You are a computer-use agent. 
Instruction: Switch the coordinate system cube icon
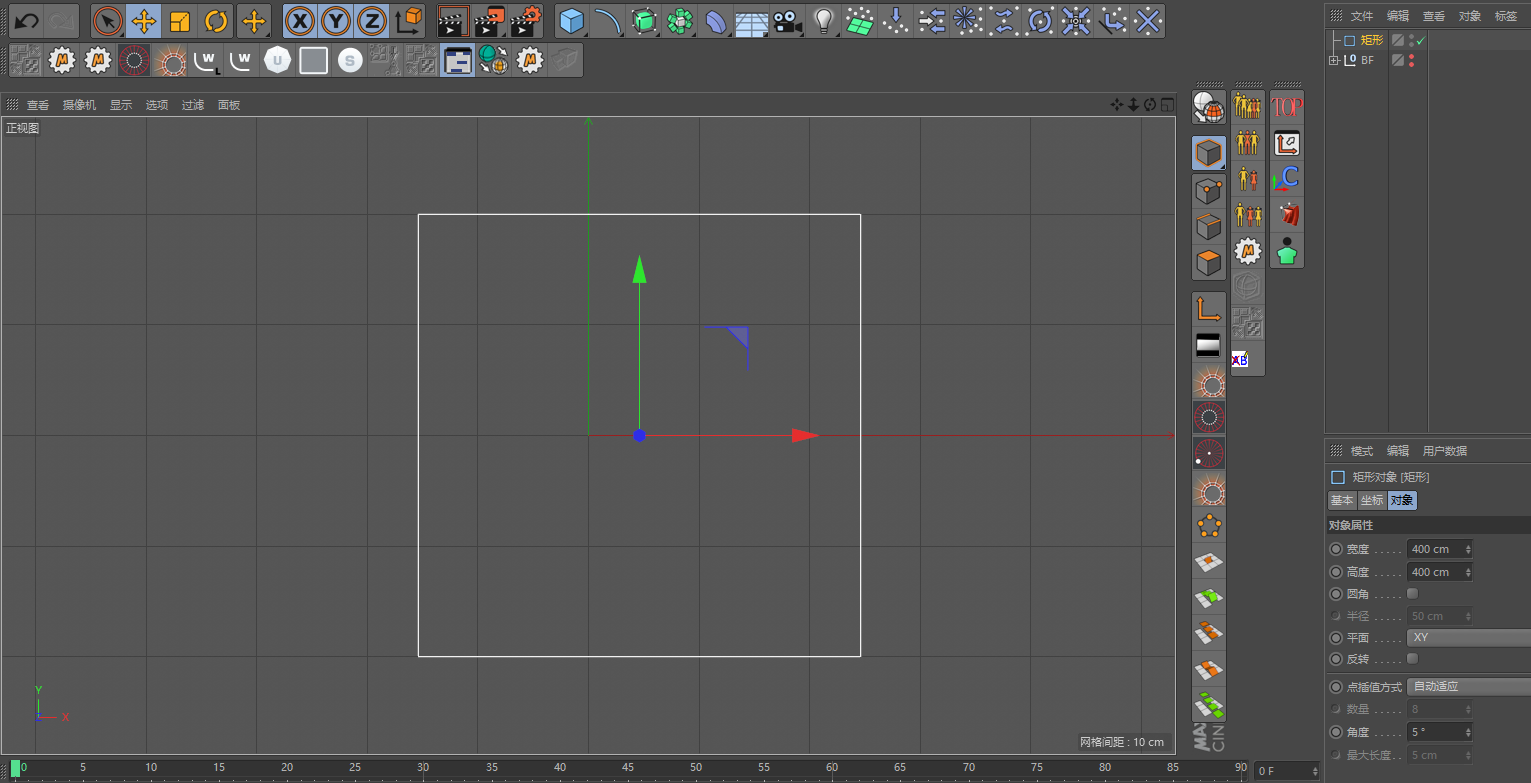coord(408,20)
